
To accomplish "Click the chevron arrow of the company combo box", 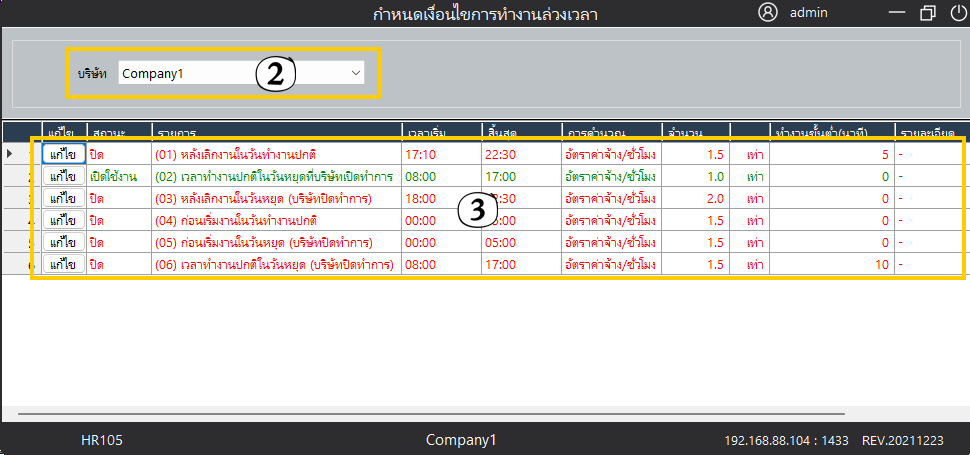I will (355, 73).
